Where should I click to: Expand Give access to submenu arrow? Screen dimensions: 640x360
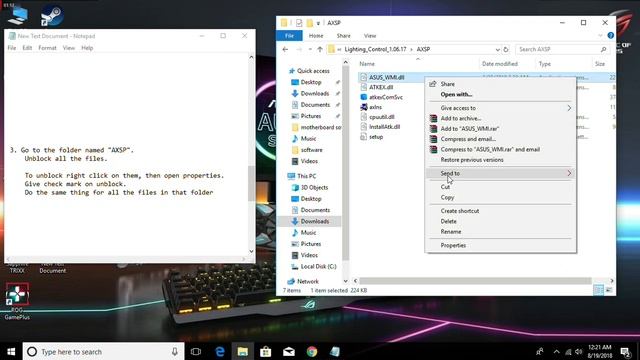[569, 108]
